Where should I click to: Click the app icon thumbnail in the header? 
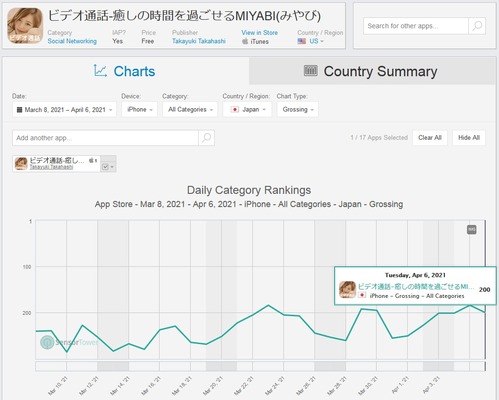pos(25,26)
